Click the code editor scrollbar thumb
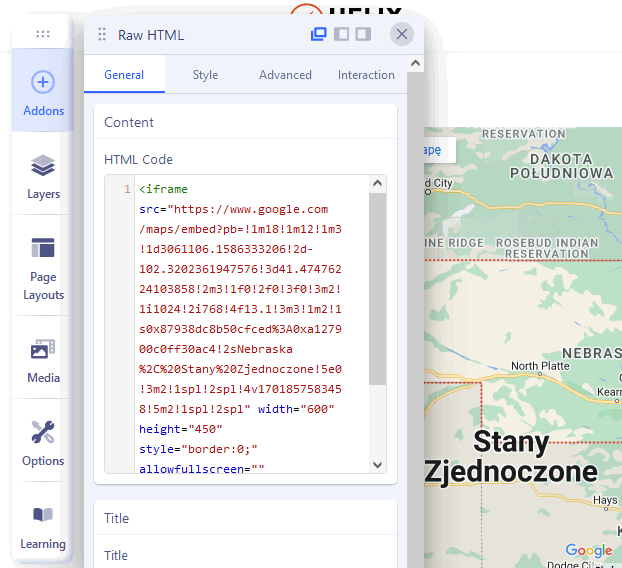 tap(378, 289)
